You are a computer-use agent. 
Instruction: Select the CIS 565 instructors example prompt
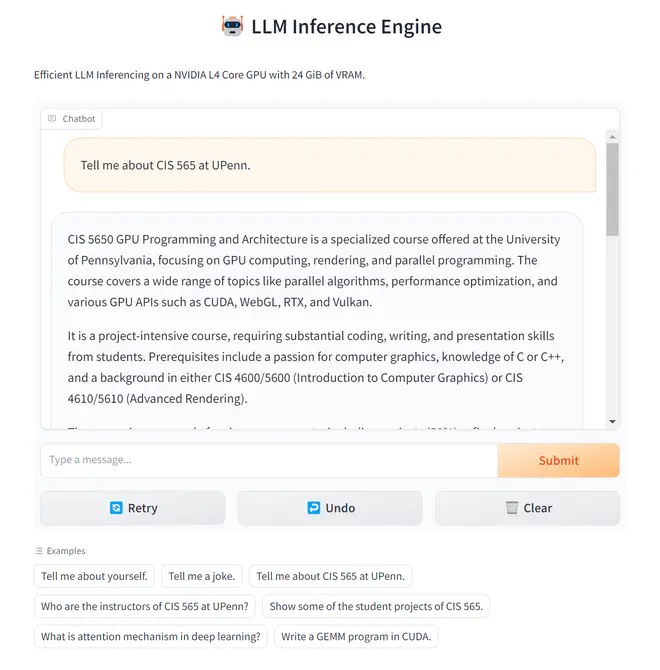tap(145, 606)
